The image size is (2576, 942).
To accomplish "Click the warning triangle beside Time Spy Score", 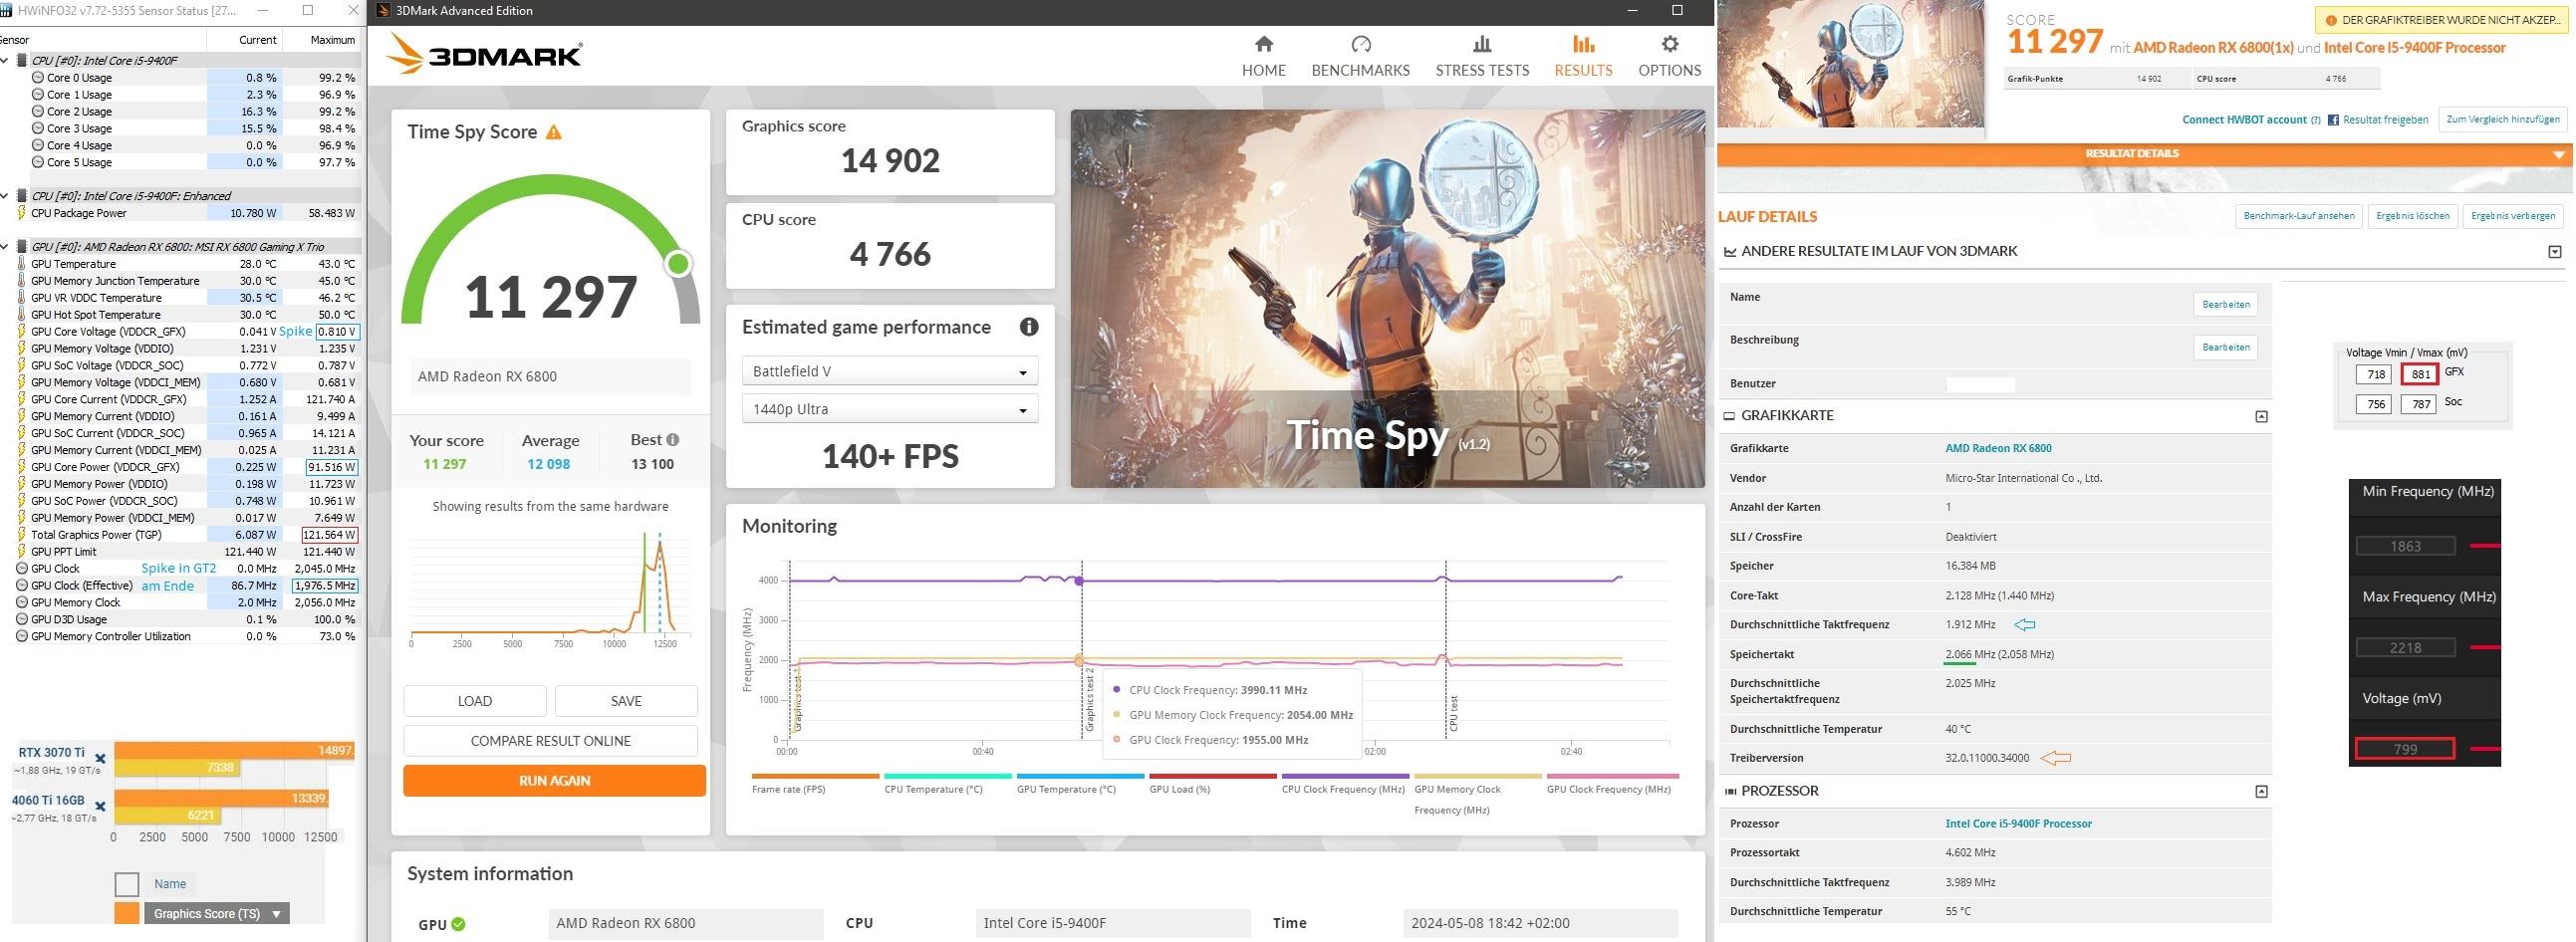I will pos(553,132).
